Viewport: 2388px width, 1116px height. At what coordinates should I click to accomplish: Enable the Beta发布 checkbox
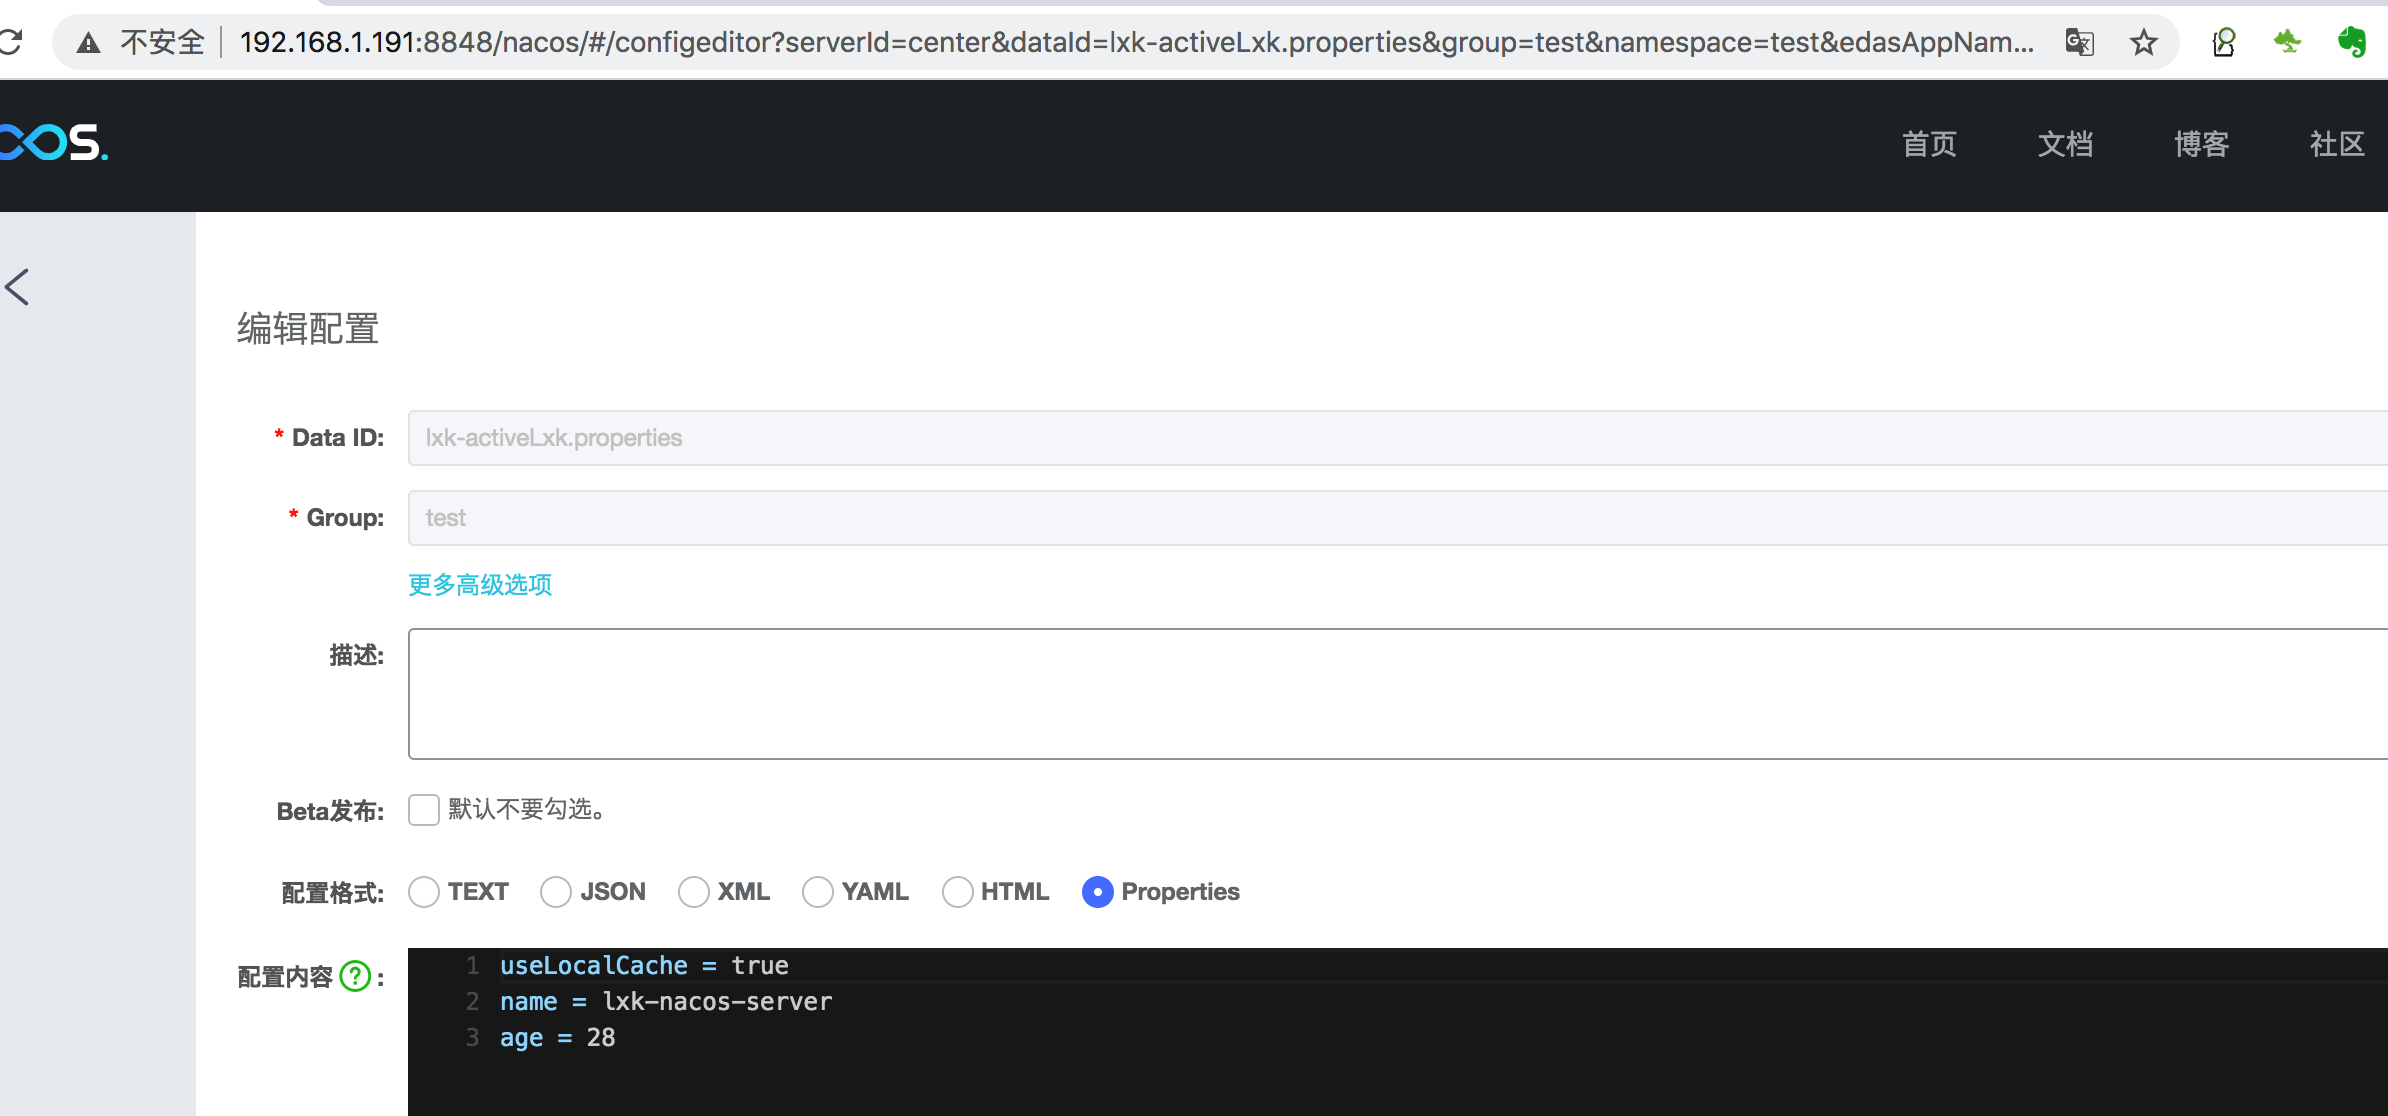pos(425,810)
